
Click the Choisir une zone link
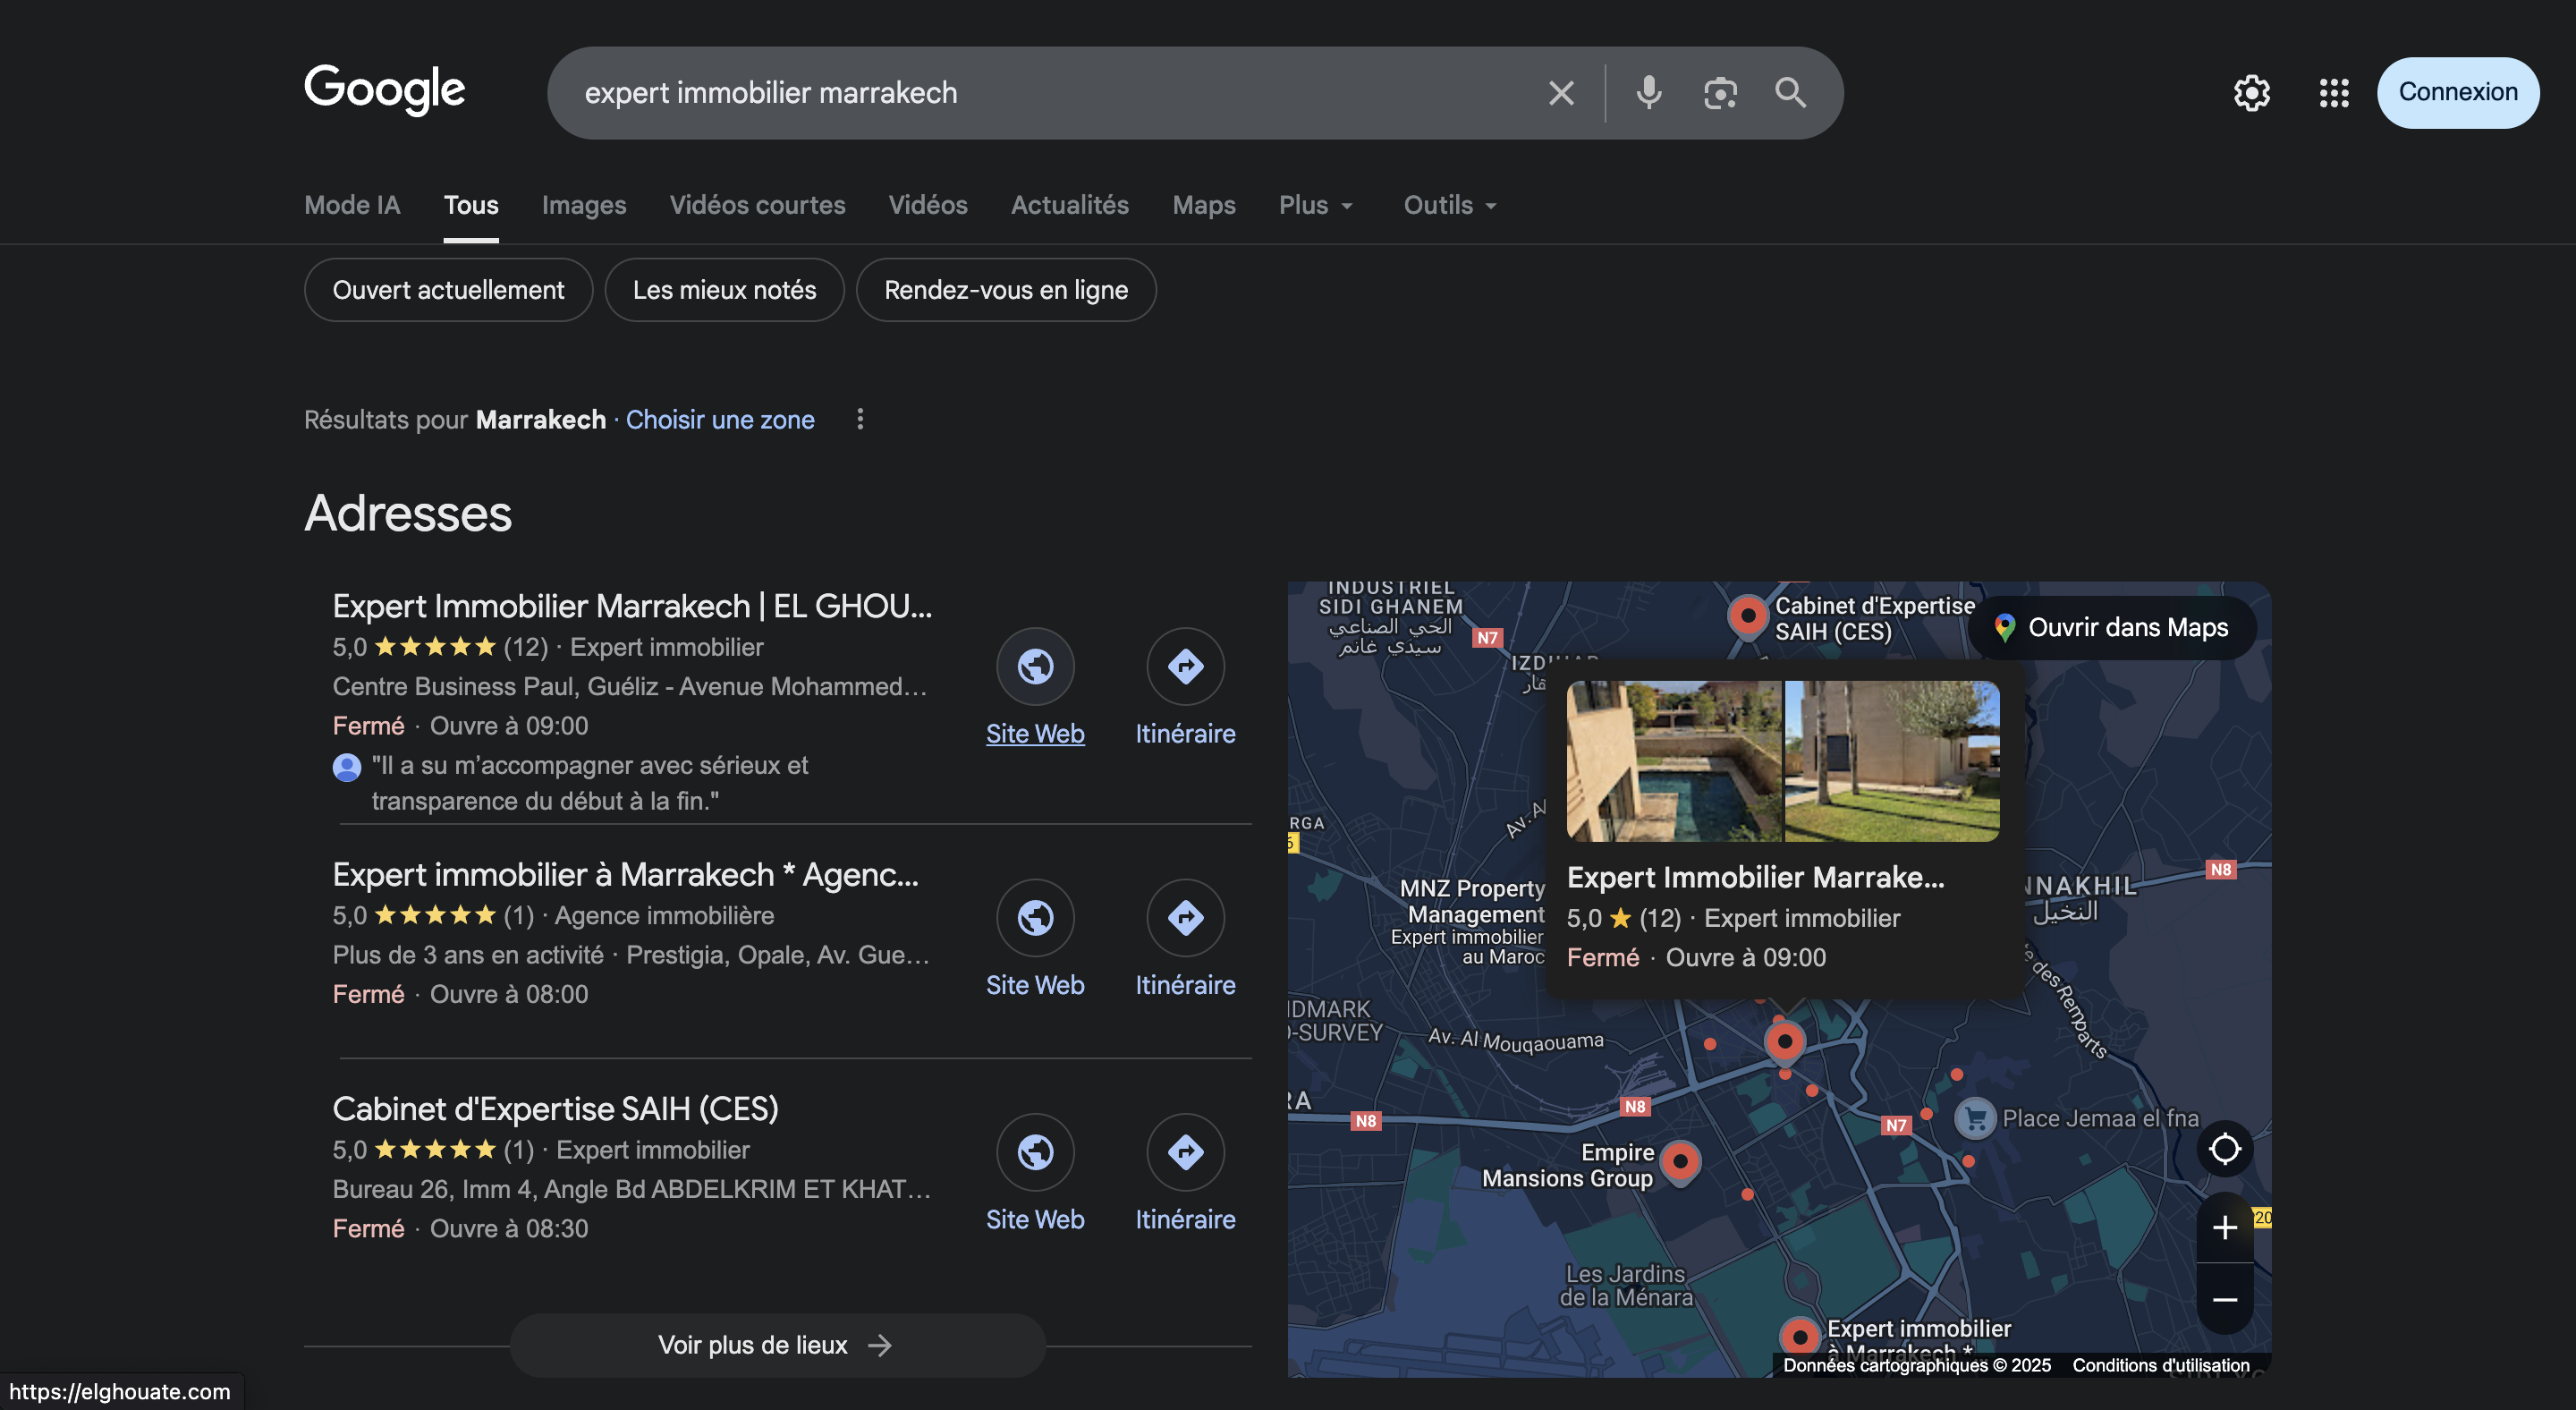click(719, 420)
